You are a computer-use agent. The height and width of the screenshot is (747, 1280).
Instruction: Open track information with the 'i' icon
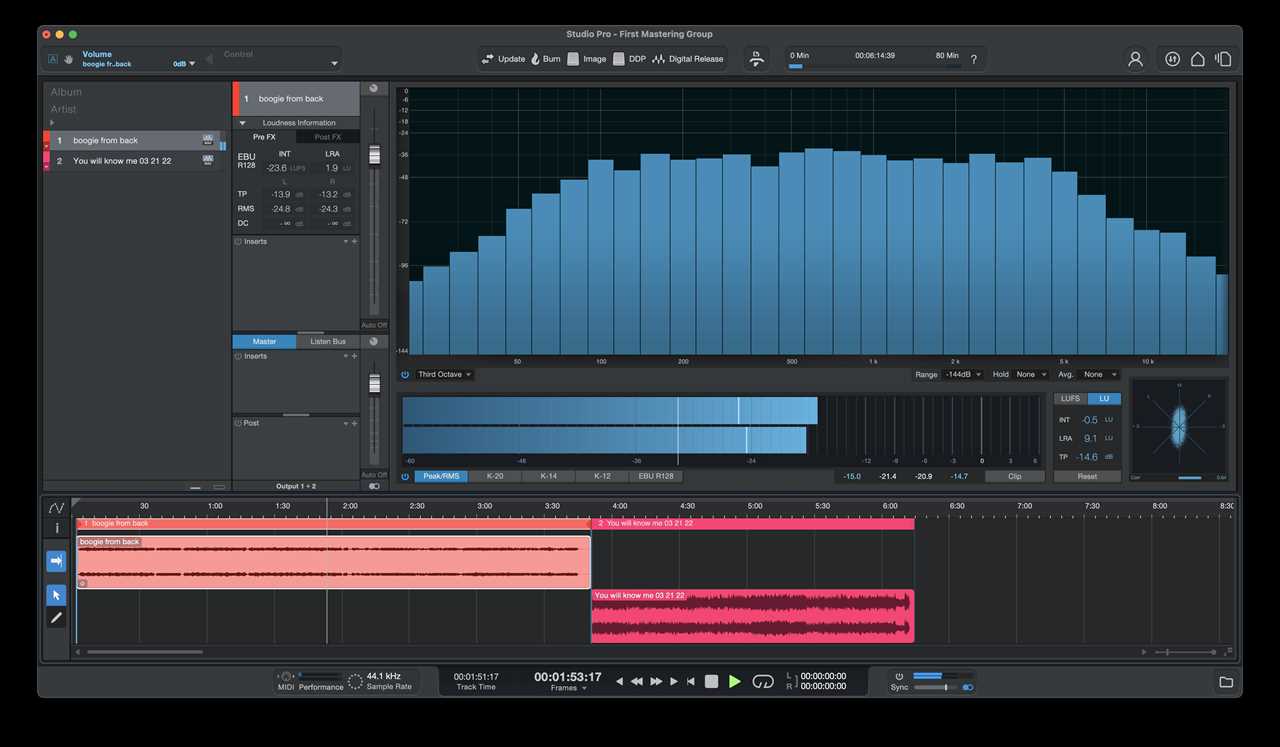(56, 528)
